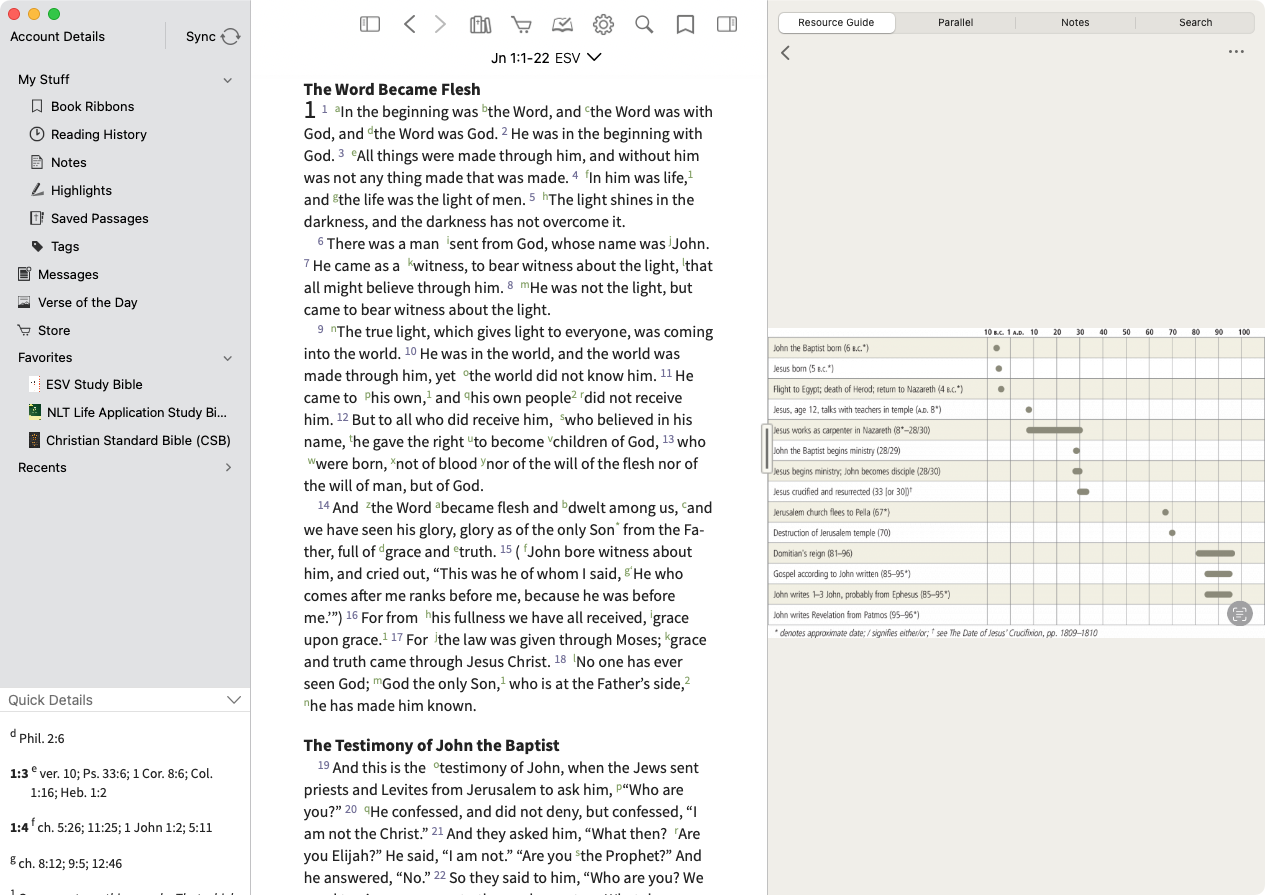Click the panel divider drag handle

(x=767, y=448)
